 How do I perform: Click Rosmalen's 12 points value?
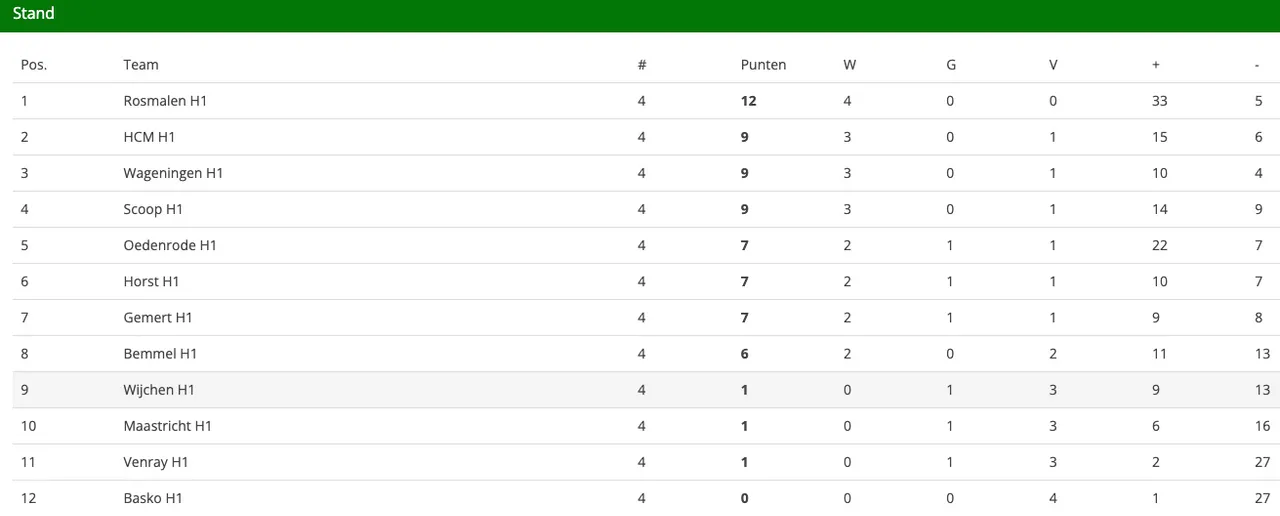(x=748, y=101)
